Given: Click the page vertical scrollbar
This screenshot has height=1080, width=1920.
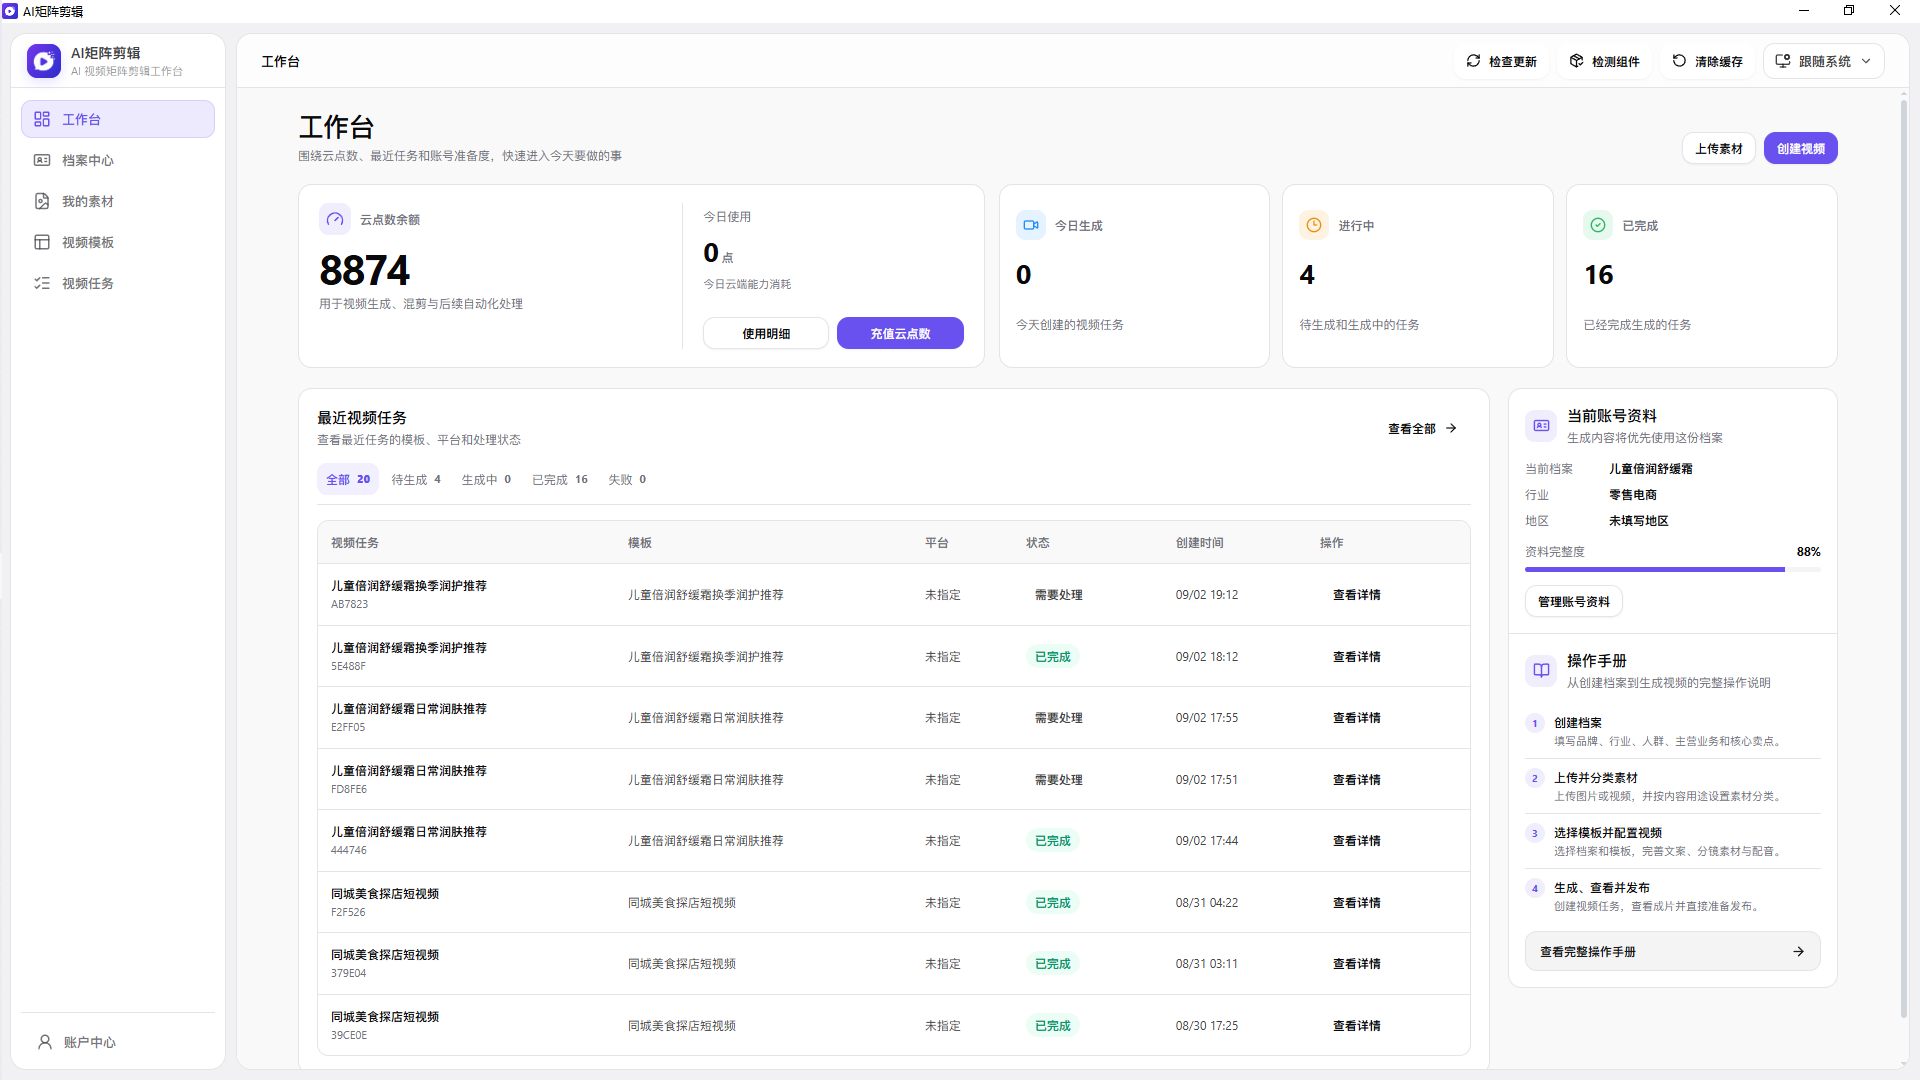Looking at the screenshot, I should click(x=1904, y=560).
